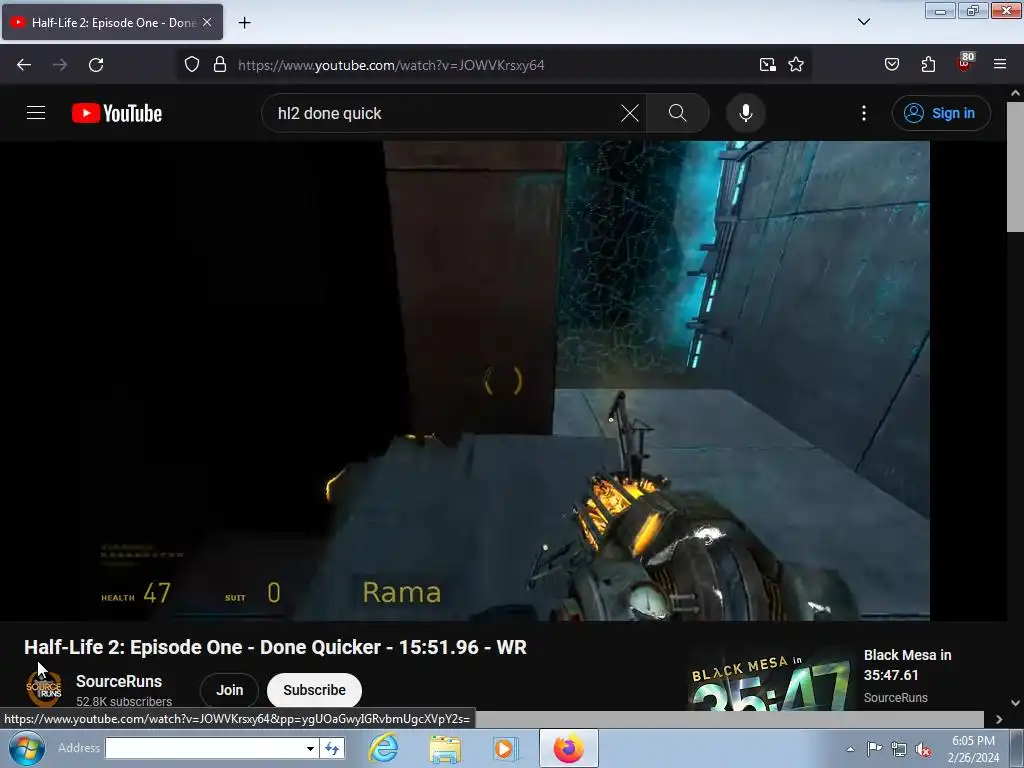Click the page vertical scrollbar thumb
1024x768 pixels.
[x=1015, y=167]
